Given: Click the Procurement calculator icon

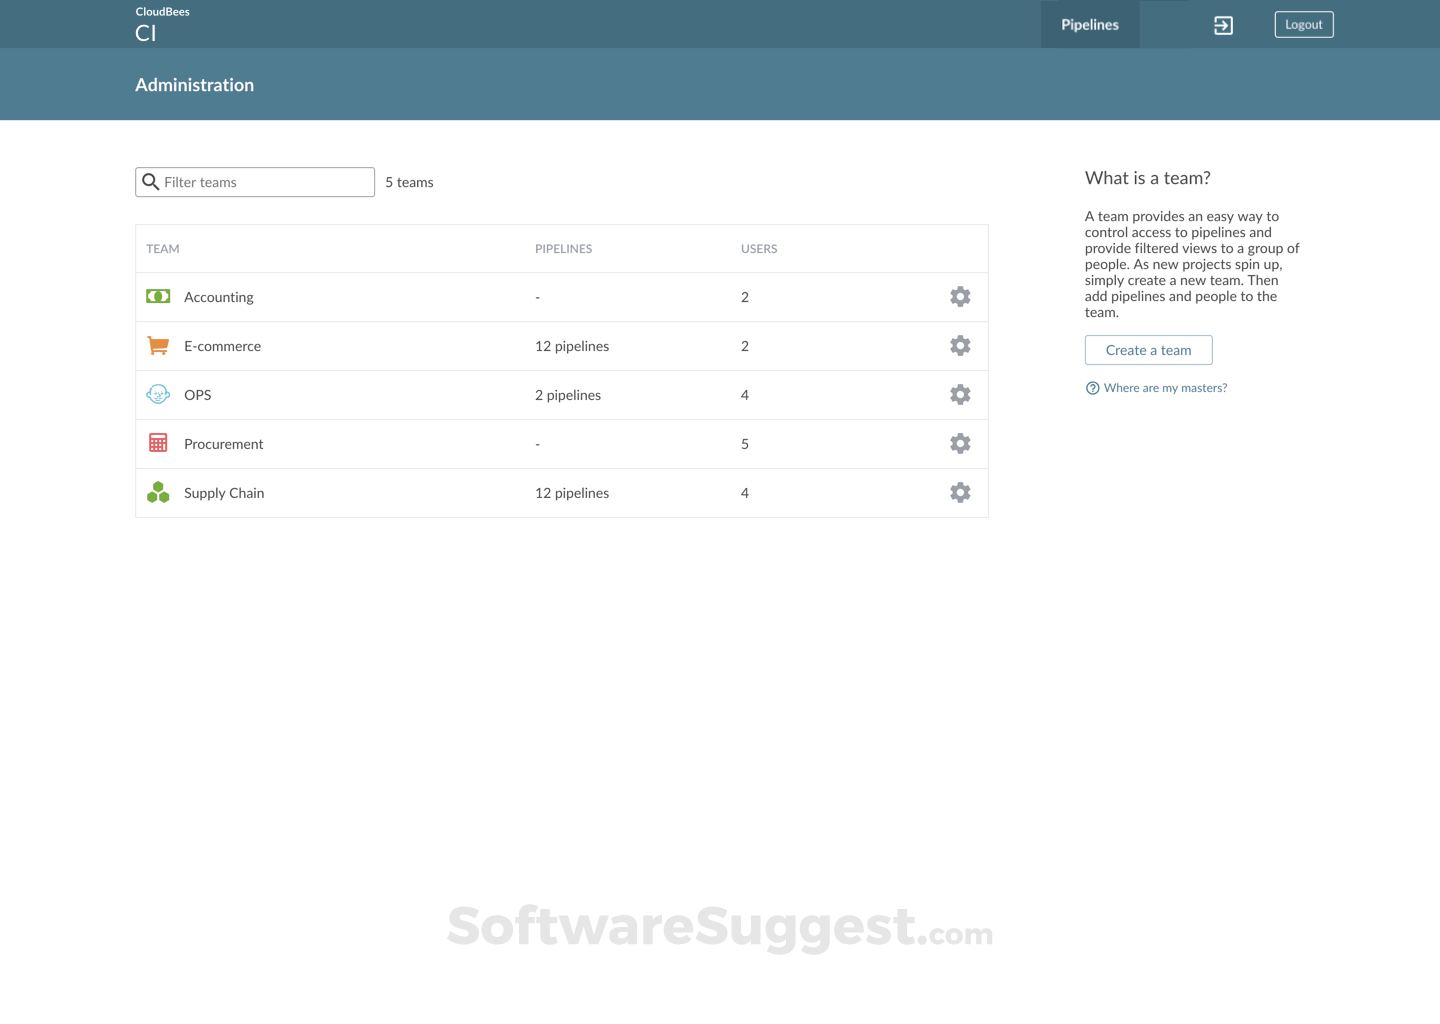Looking at the screenshot, I should pos(157,442).
